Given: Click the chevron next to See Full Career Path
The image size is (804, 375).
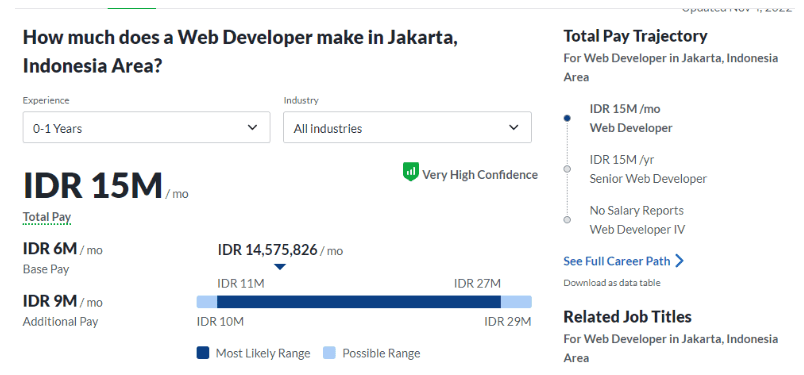Looking at the screenshot, I should coord(679,261).
